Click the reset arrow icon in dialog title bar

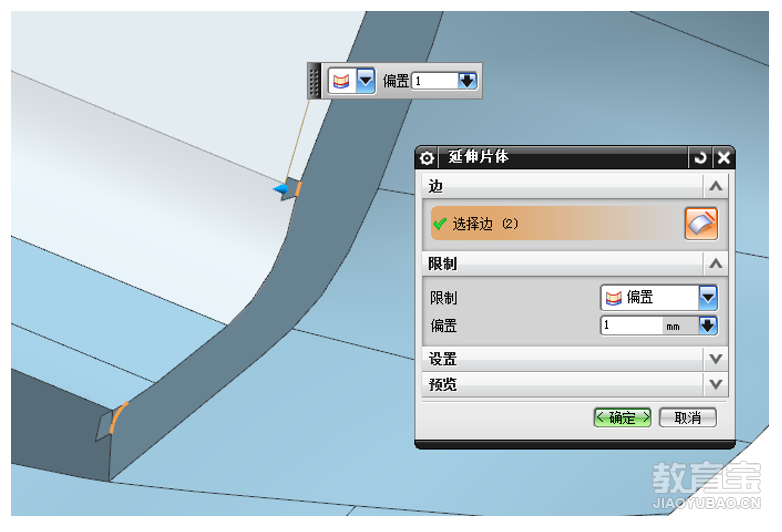coord(700,158)
